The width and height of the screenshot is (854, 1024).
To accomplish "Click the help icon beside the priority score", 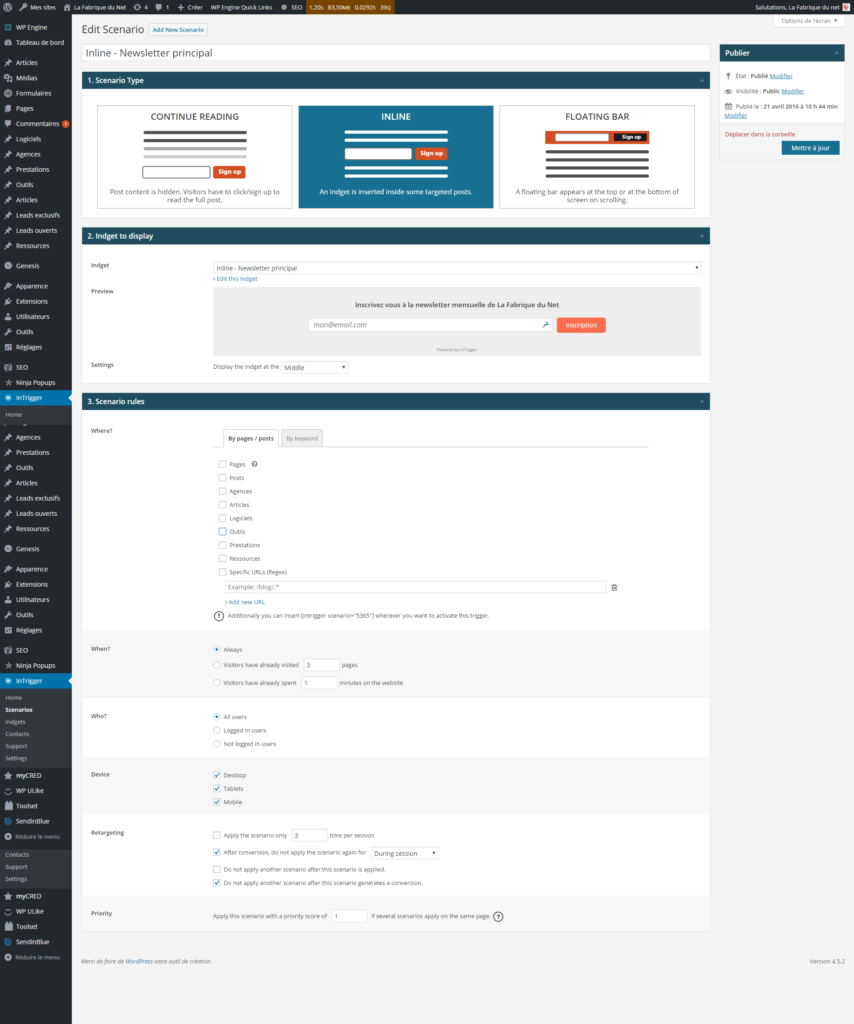I will tap(498, 916).
